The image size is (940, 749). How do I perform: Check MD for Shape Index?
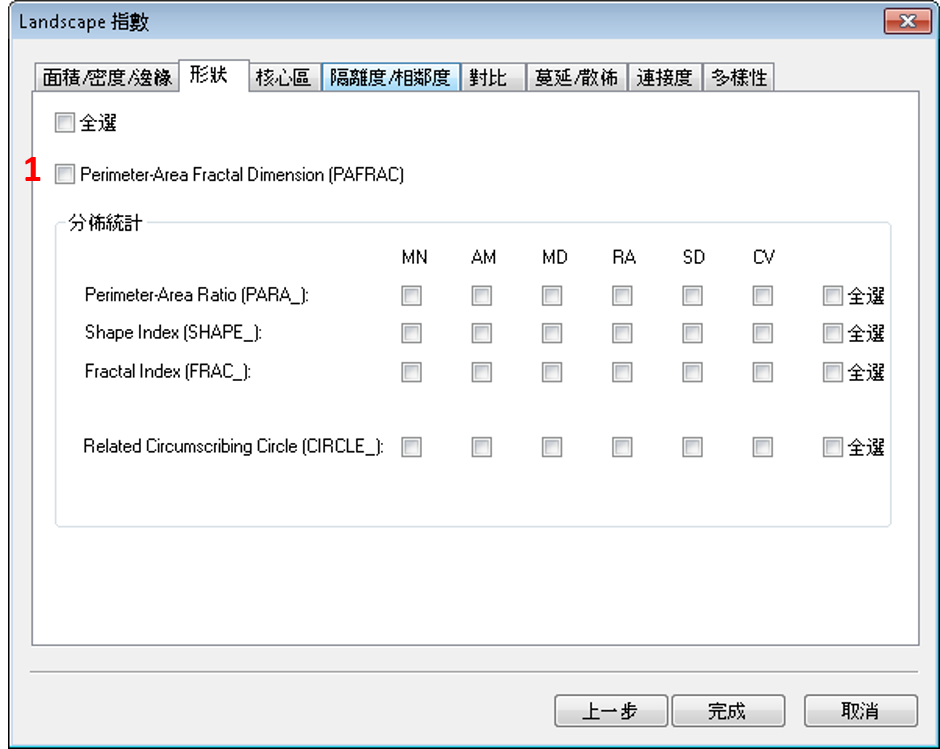552,333
